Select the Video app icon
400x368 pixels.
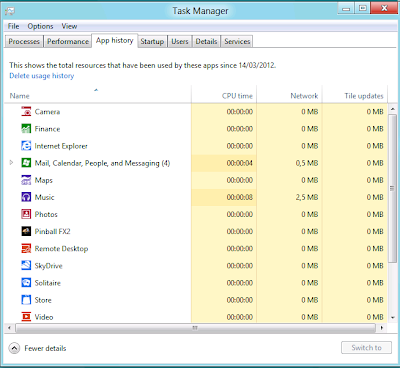point(26,317)
